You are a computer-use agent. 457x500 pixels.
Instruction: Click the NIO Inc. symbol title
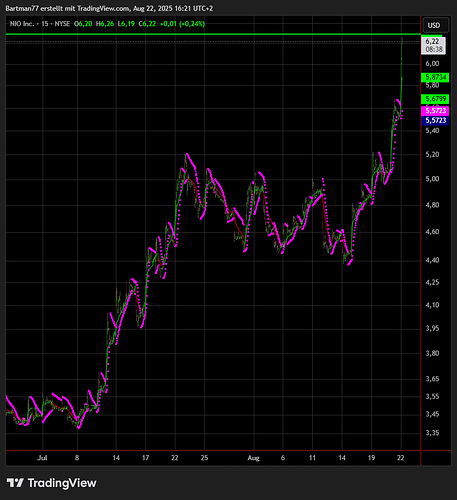pyautogui.click(x=23, y=24)
